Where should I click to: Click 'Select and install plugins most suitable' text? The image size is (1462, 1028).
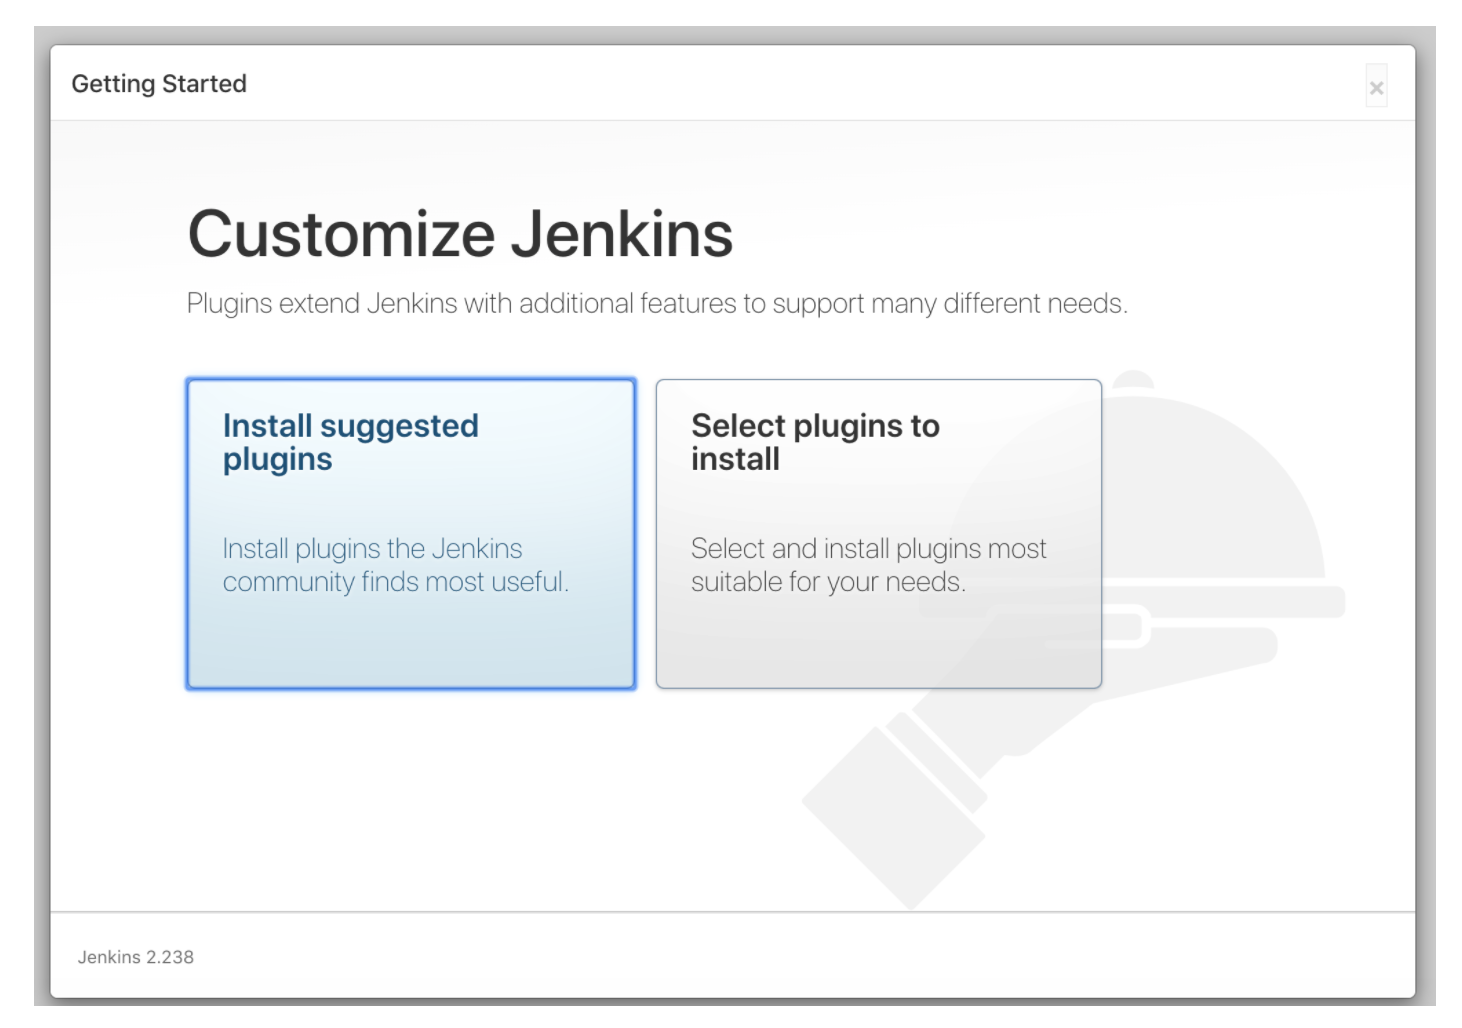point(868,565)
